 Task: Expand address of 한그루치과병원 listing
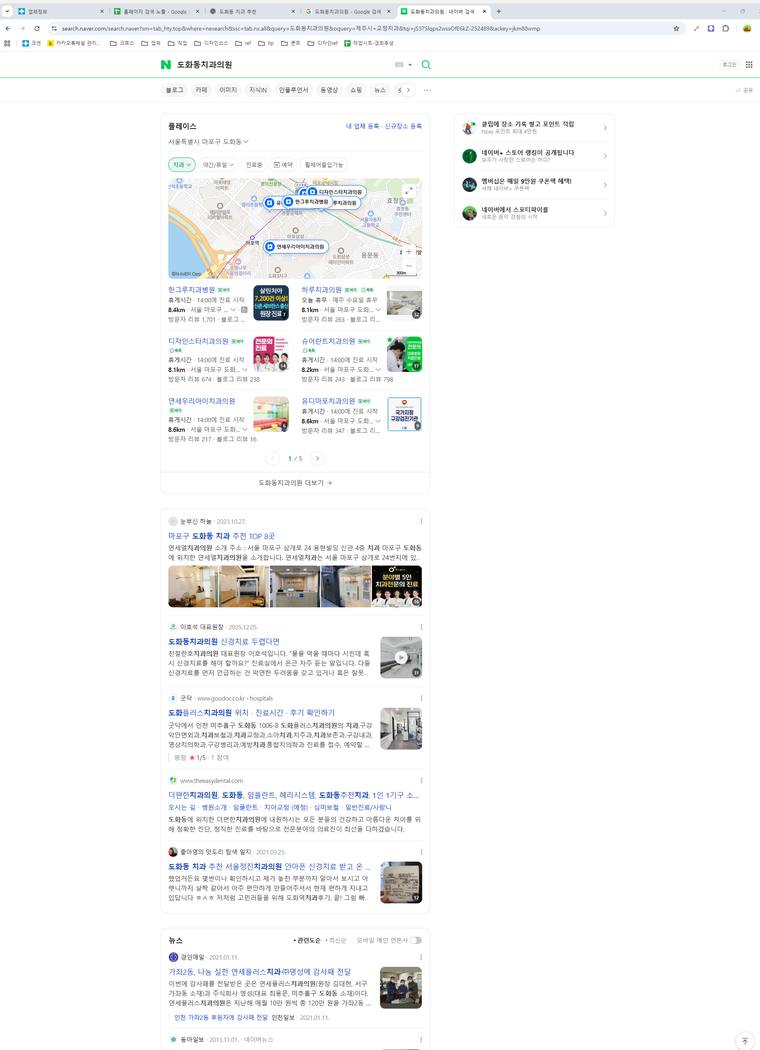click(235, 310)
